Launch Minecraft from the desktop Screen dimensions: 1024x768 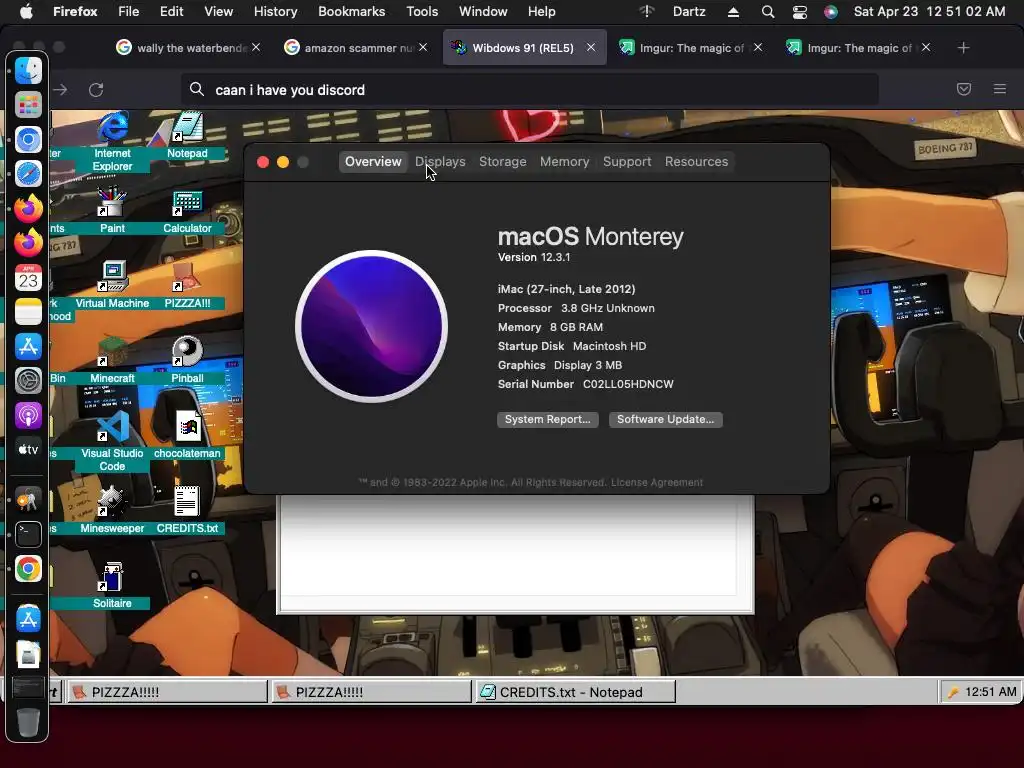tap(112, 360)
